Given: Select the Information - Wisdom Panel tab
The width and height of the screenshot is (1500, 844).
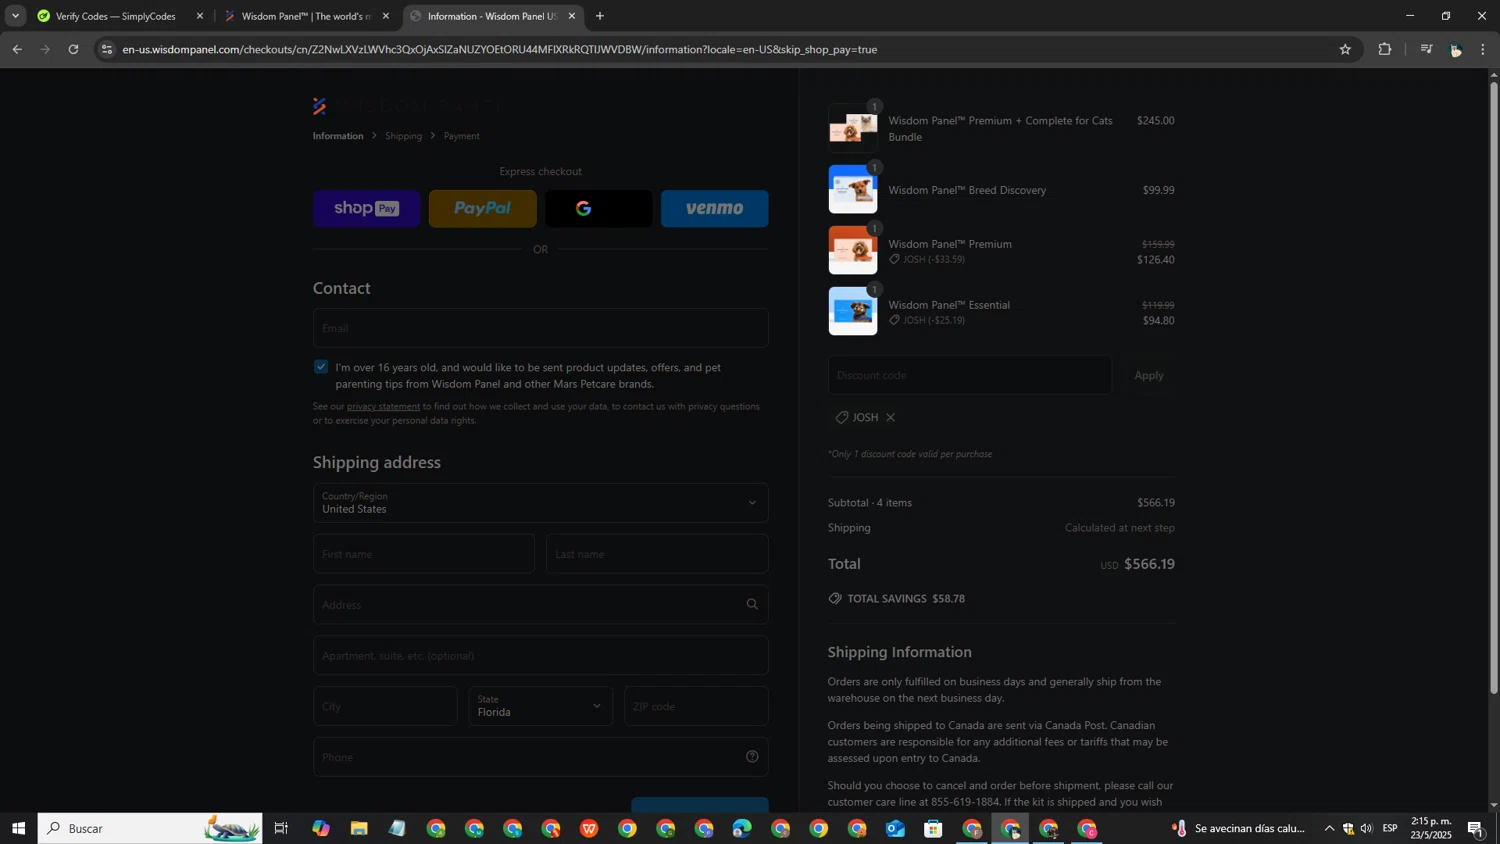Looking at the screenshot, I should 492,16.
